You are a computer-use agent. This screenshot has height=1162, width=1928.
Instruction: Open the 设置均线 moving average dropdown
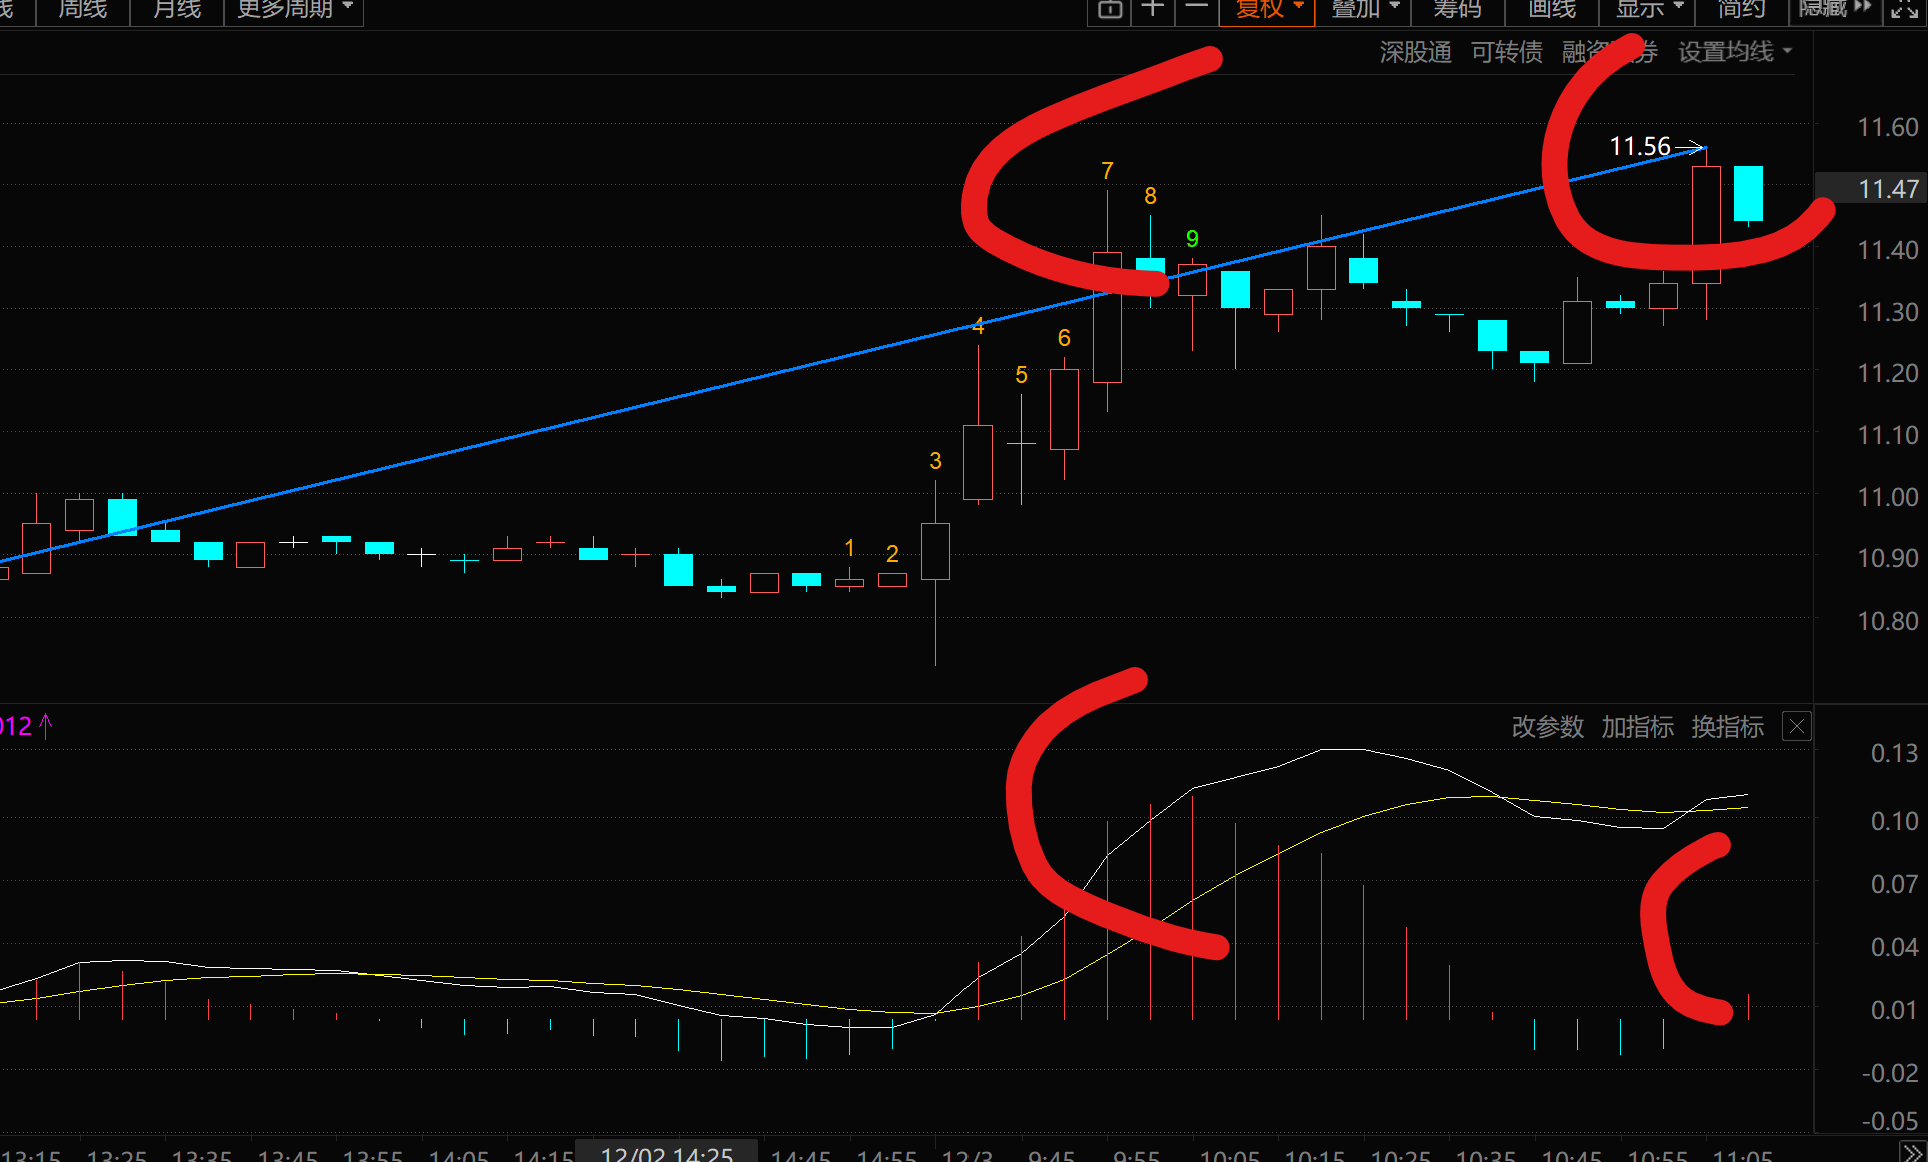click(1734, 52)
